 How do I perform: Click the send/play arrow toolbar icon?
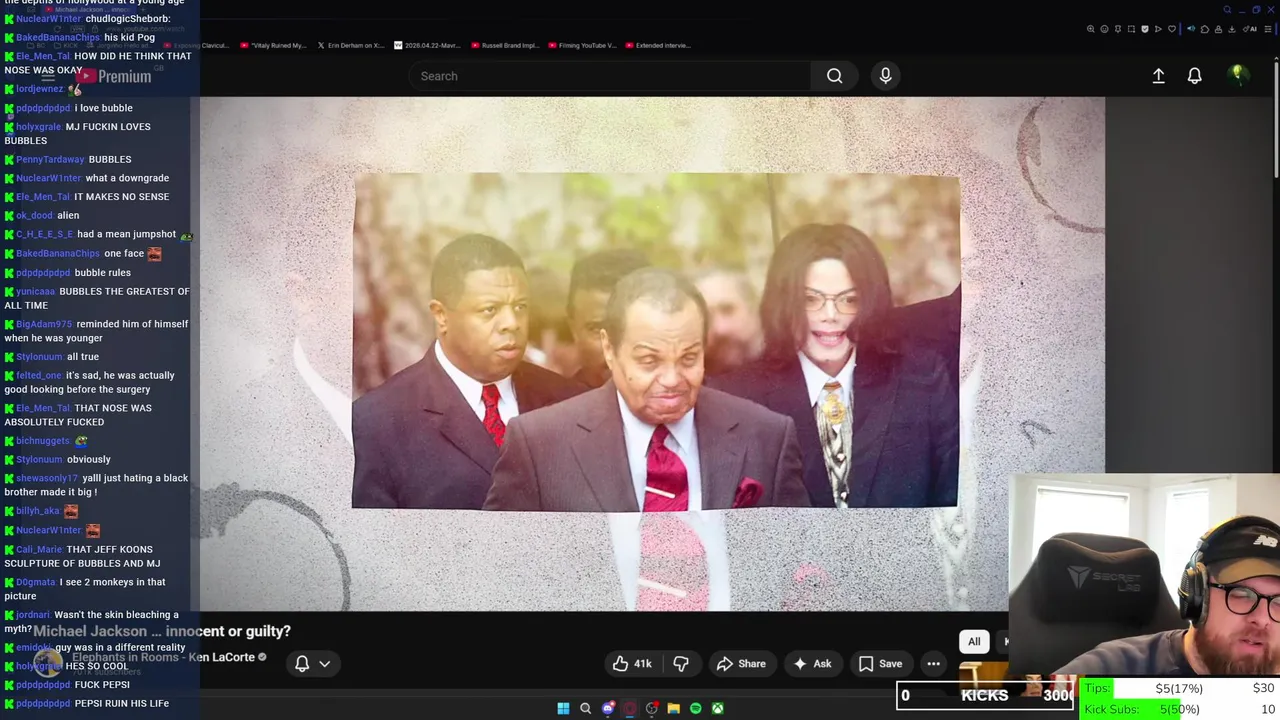1158,29
